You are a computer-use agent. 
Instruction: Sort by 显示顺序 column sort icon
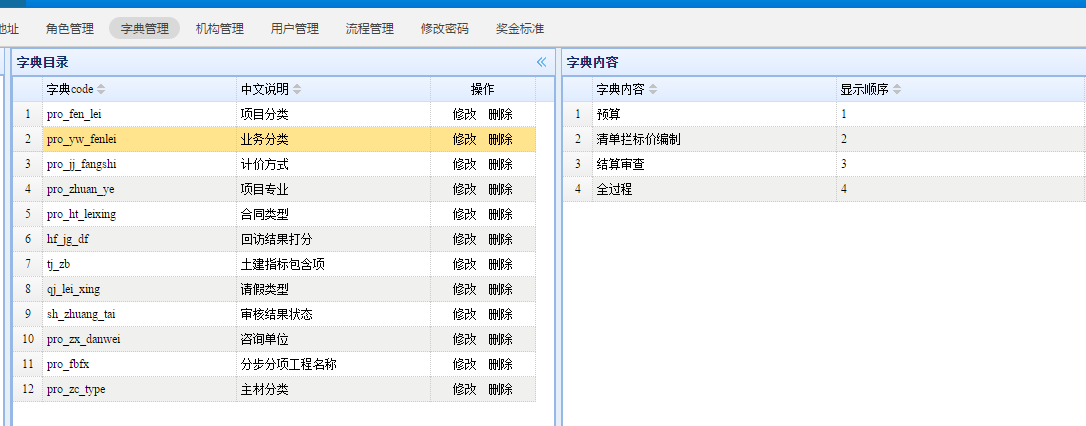click(897, 90)
